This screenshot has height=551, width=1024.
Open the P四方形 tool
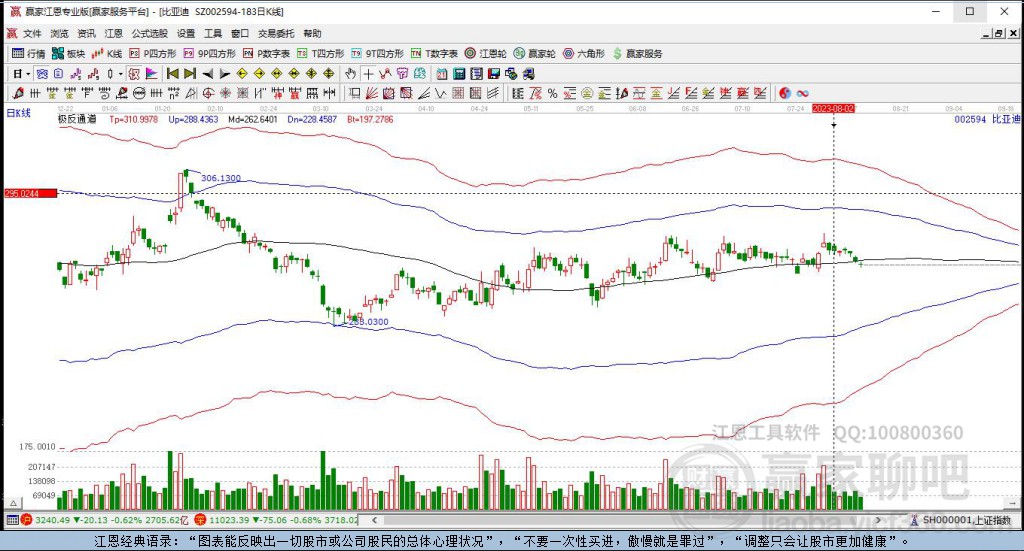(153, 54)
